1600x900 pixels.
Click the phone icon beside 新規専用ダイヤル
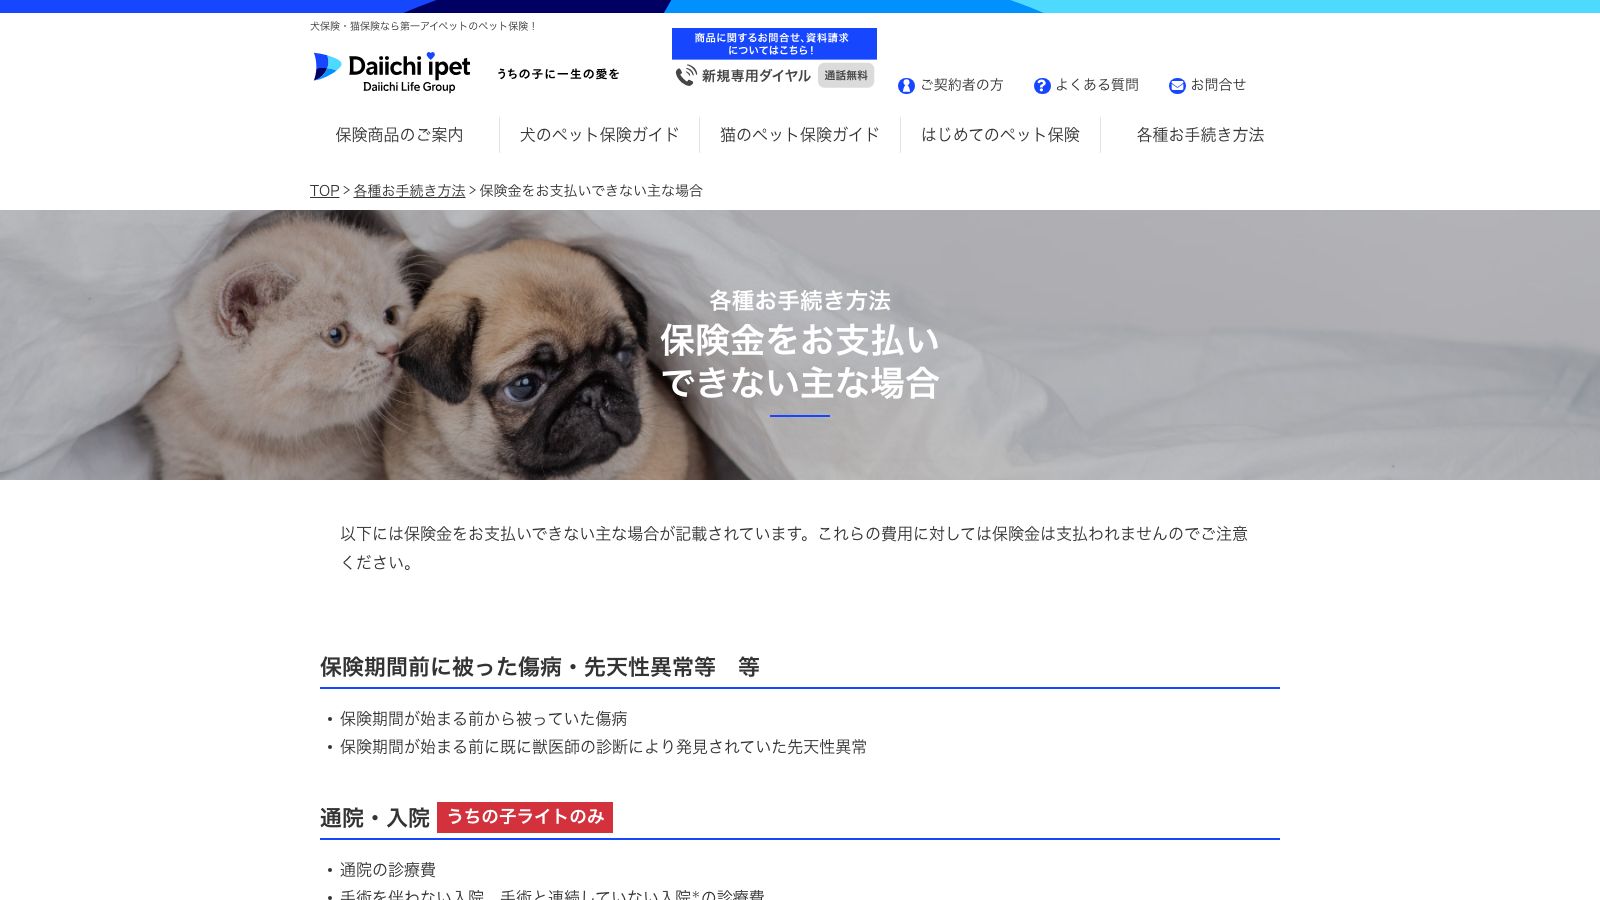point(686,76)
